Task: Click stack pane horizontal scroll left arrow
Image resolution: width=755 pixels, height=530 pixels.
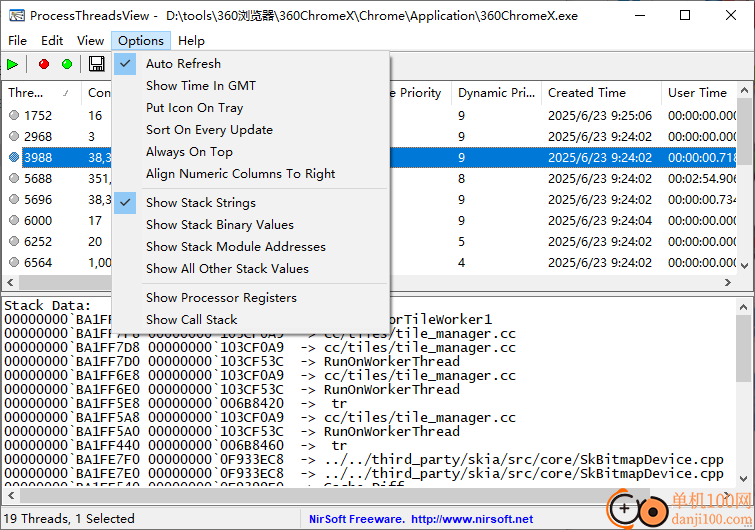Action: pos(11,495)
